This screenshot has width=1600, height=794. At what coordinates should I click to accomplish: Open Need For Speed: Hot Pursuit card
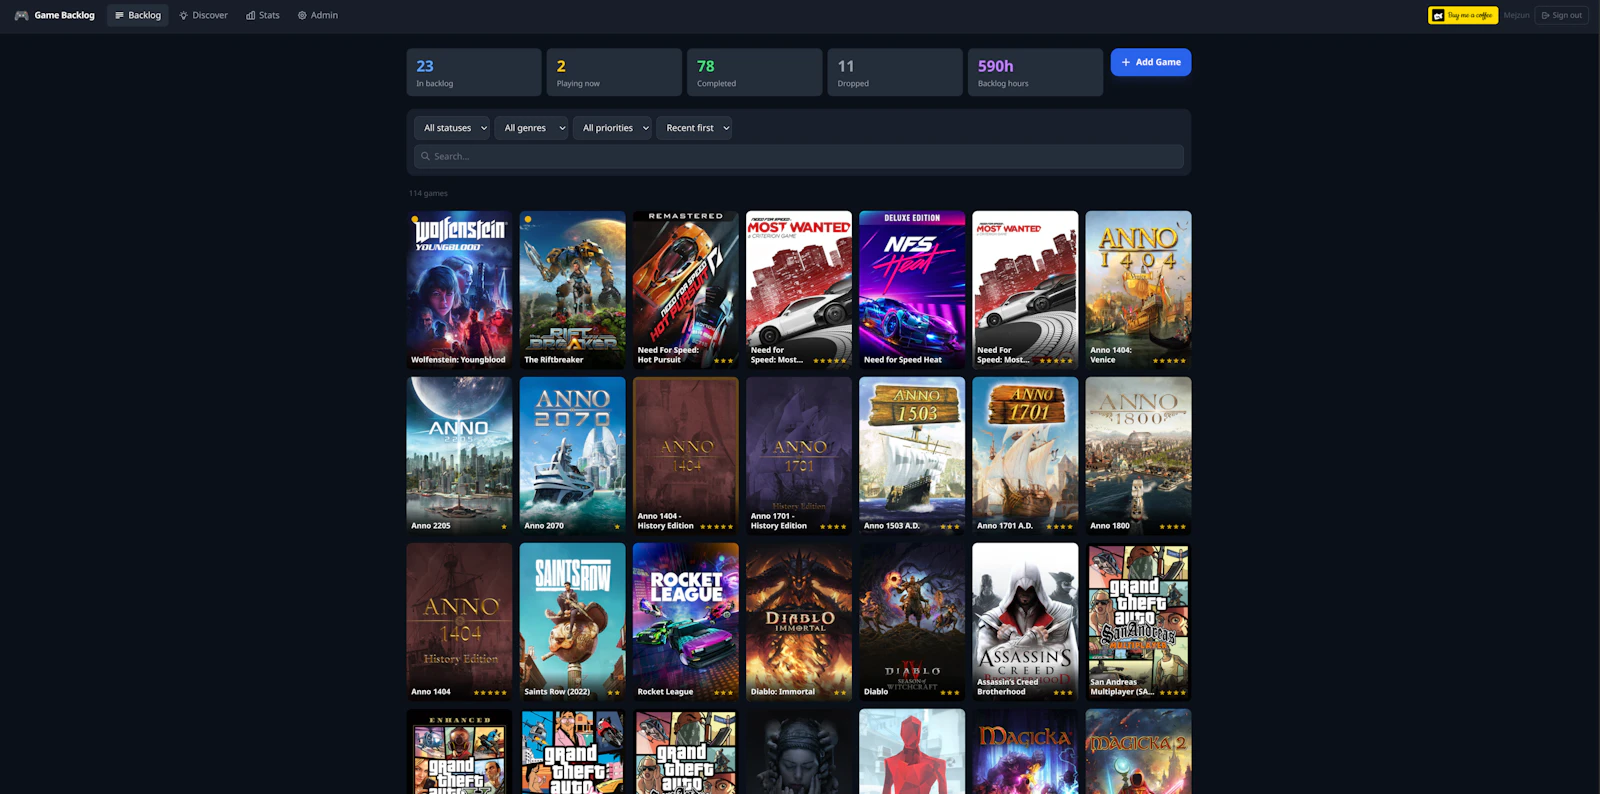(x=686, y=289)
